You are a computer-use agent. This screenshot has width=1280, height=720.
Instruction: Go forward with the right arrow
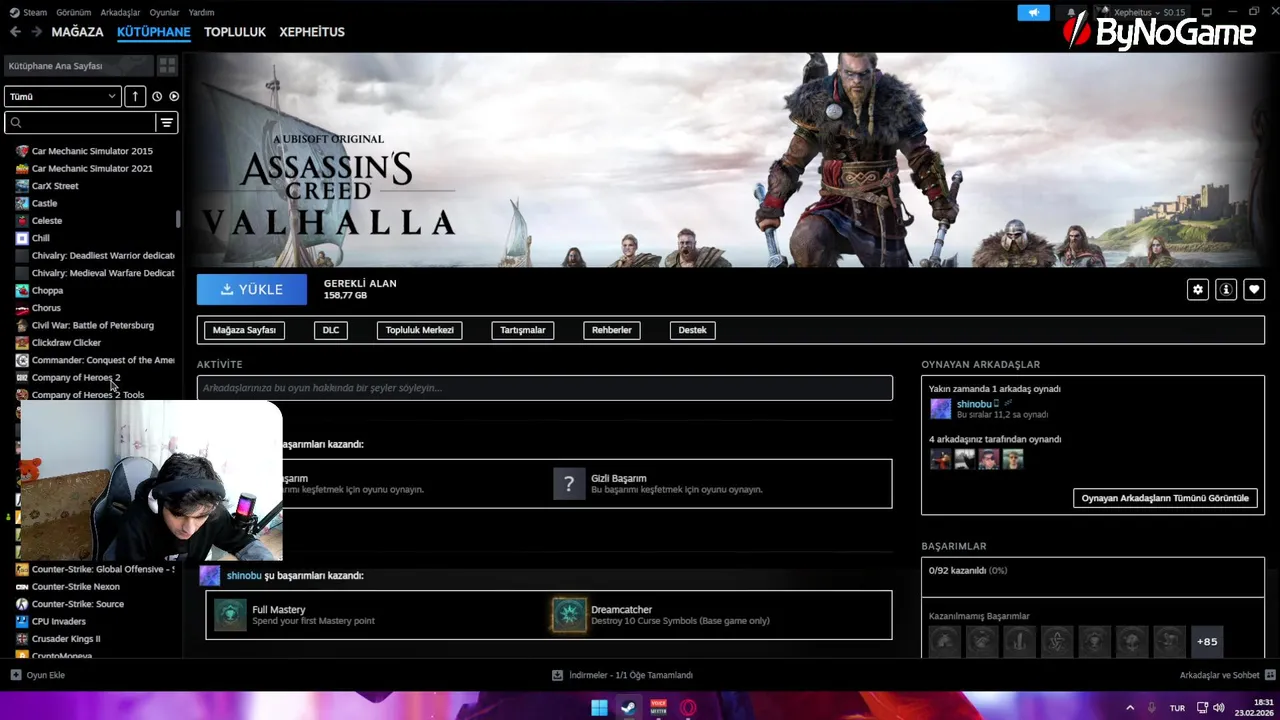coord(37,32)
